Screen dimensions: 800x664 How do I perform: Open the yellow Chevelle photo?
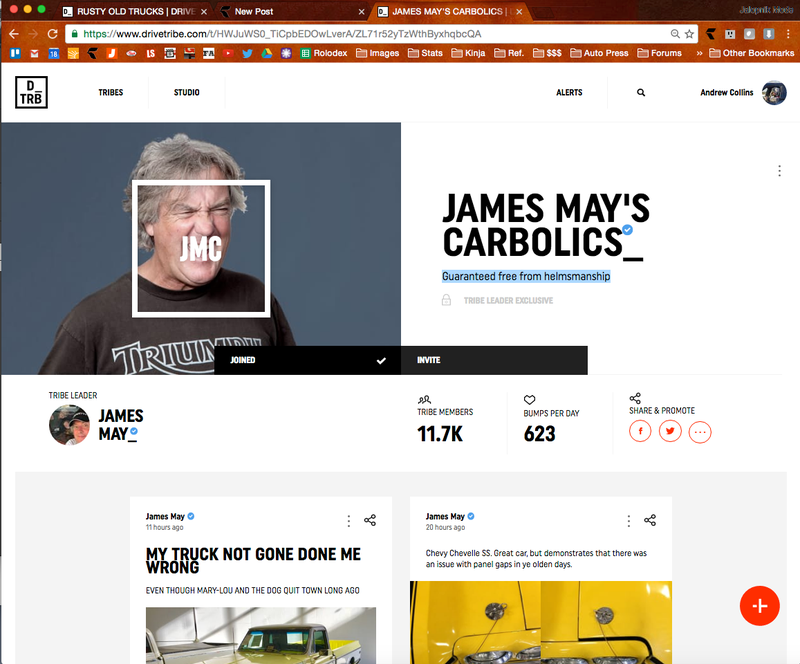point(541,623)
